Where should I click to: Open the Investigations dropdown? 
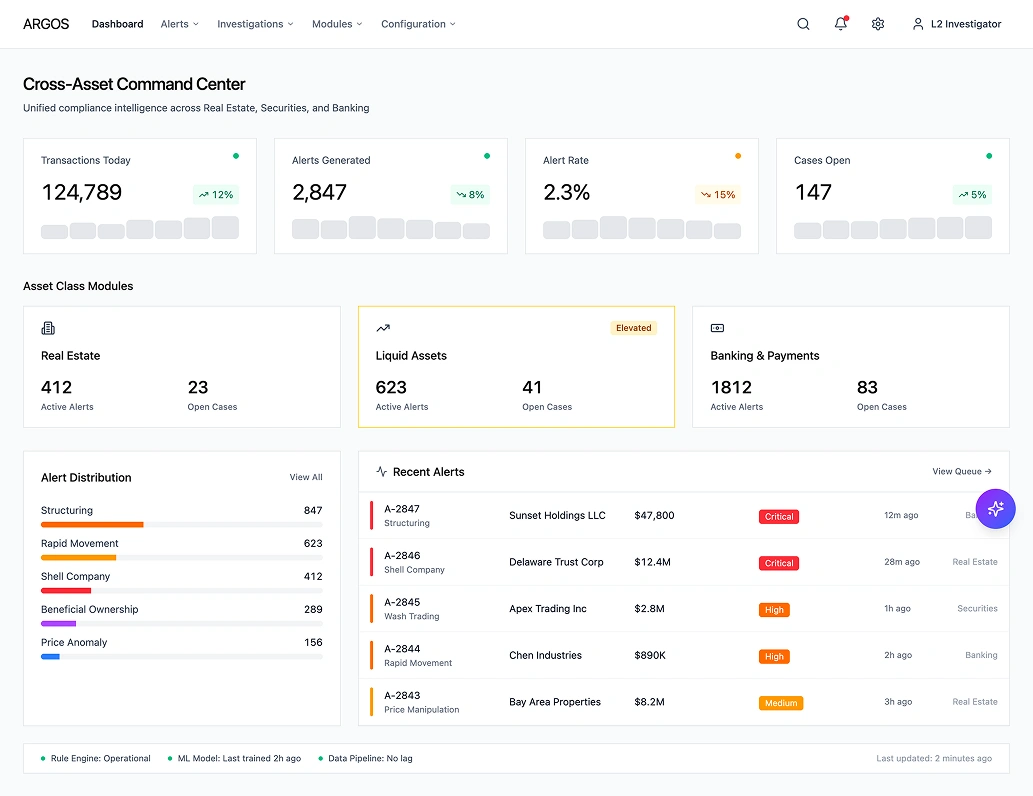point(255,23)
